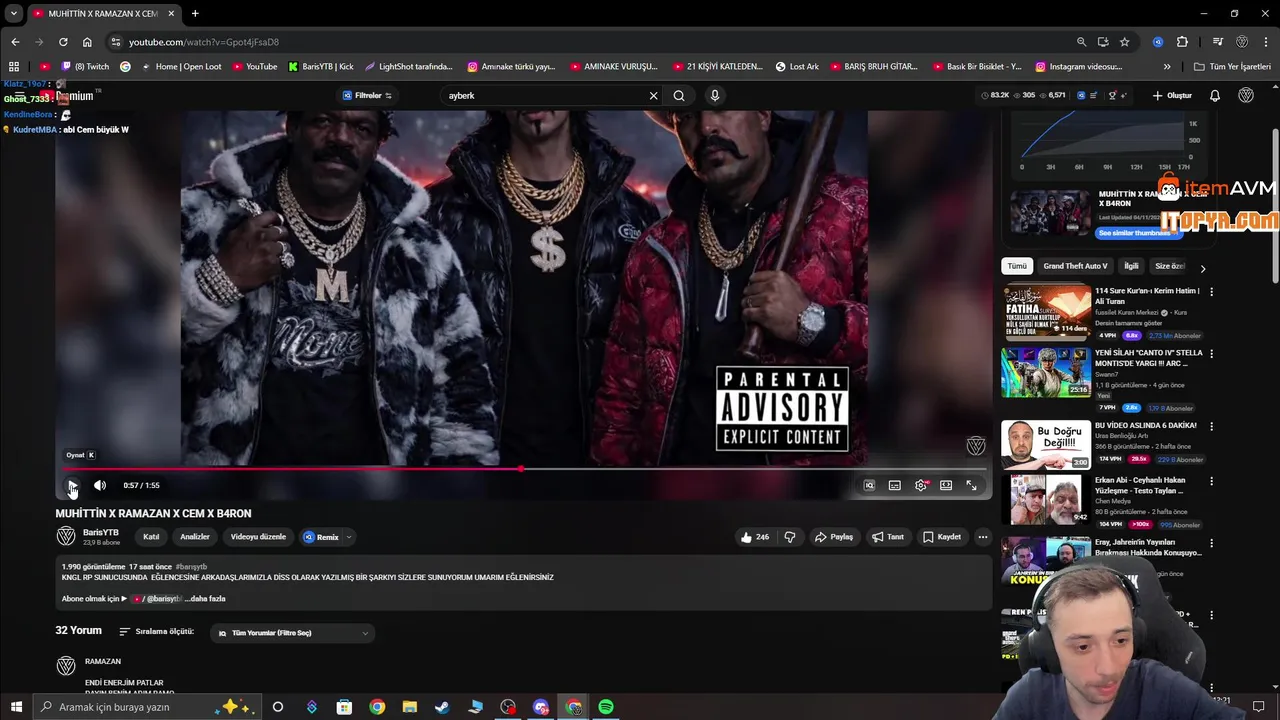This screenshot has height=720, width=1280.
Task: Bookmark this page with star icon
Action: (x=1125, y=42)
